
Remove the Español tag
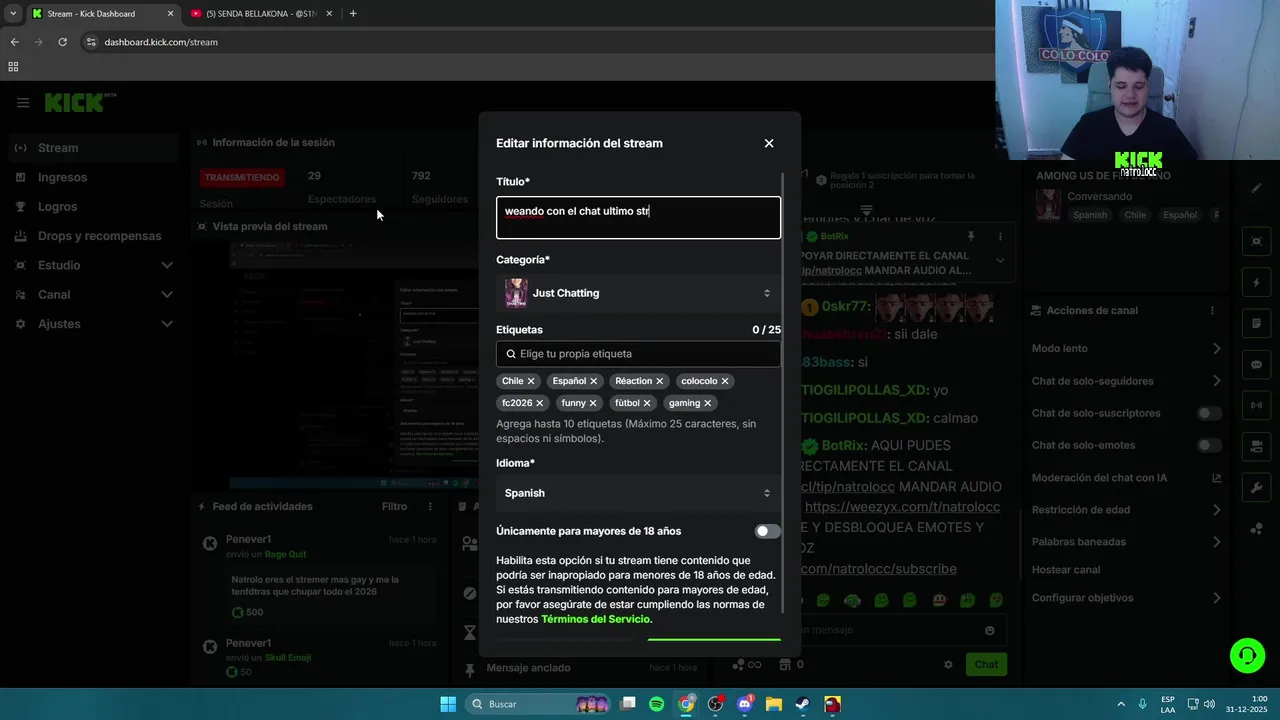point(593,381)
